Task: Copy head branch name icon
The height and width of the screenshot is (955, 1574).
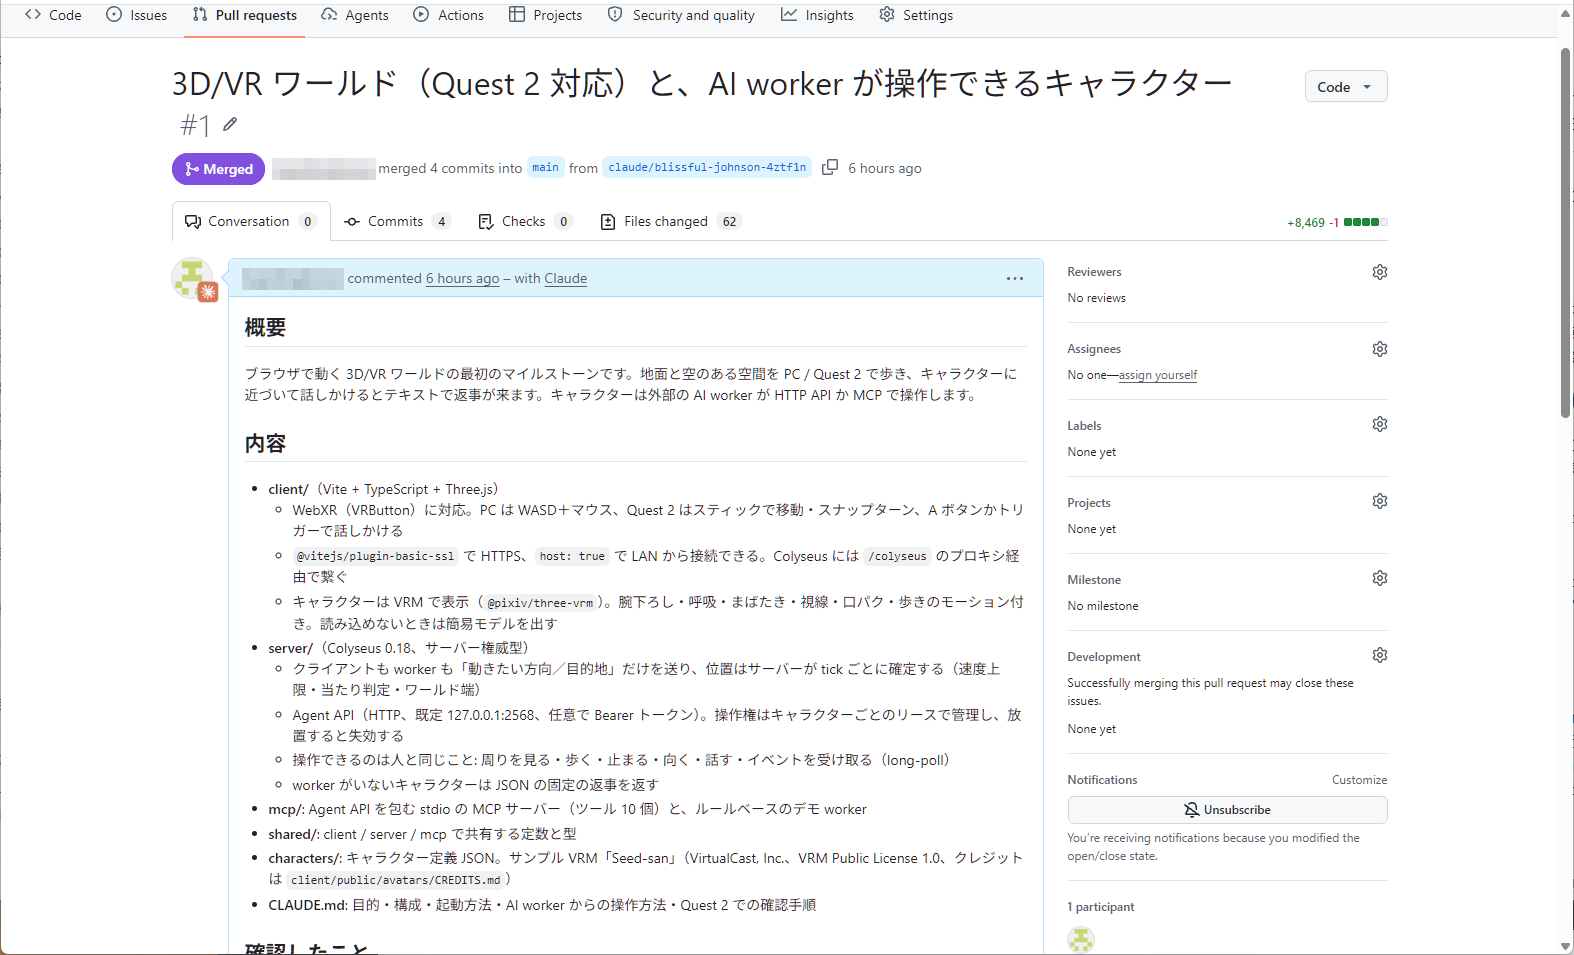Action: pos(830,167)
